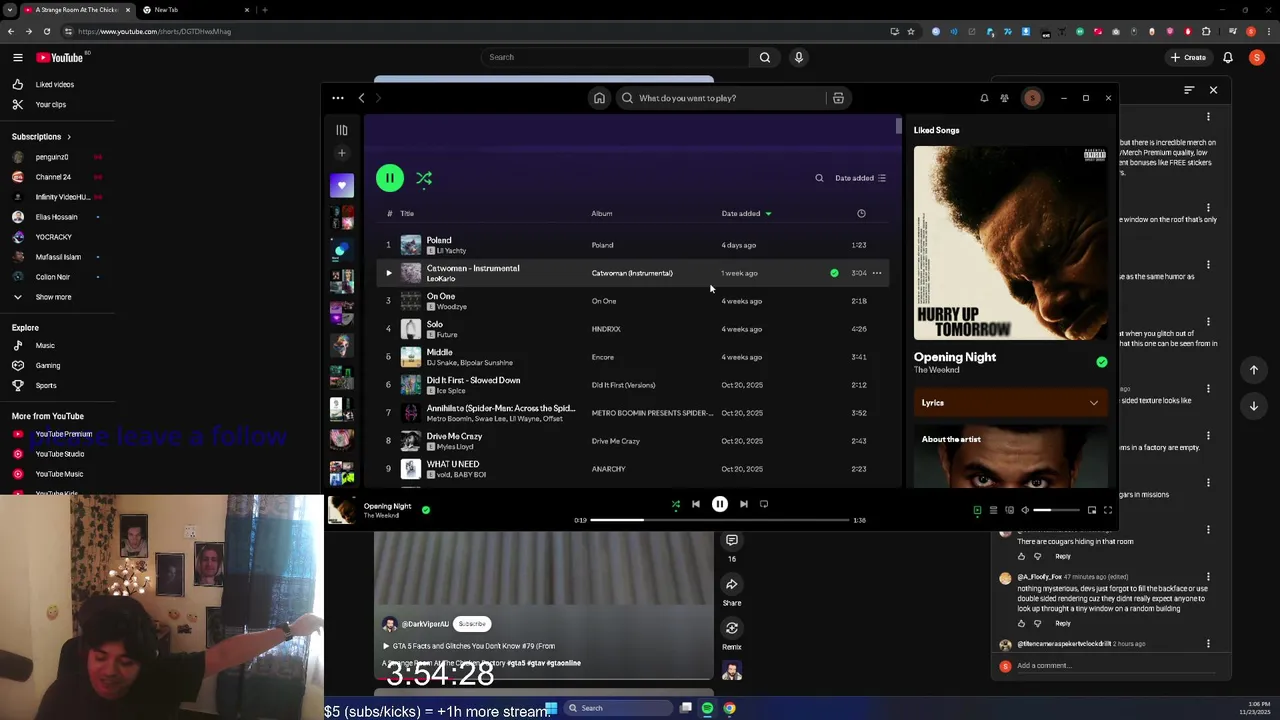Sort by duration clock column icon
The image size is (1280, 720).
click(x=861, y=213)
